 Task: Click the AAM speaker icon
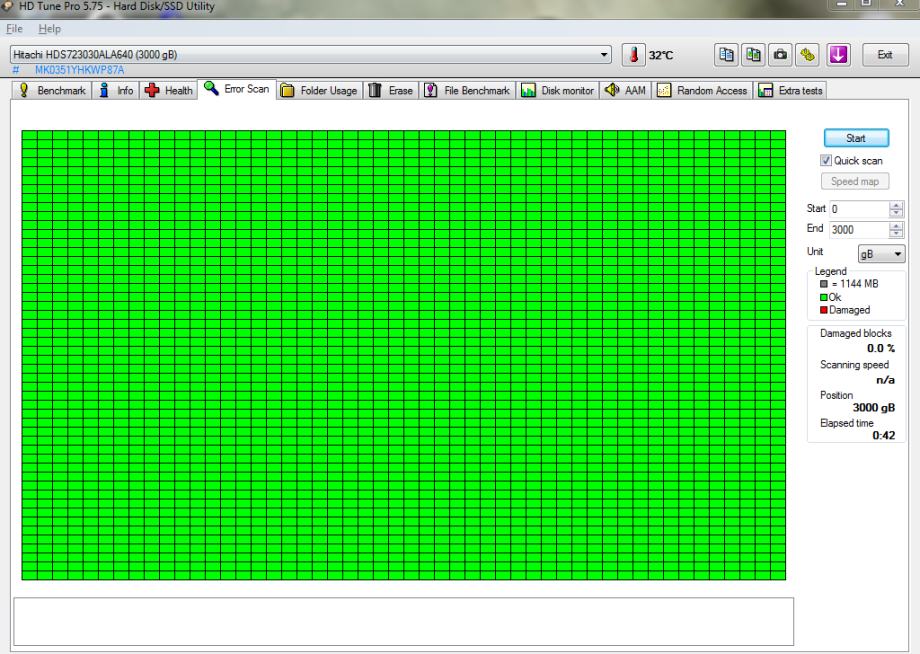612,90
